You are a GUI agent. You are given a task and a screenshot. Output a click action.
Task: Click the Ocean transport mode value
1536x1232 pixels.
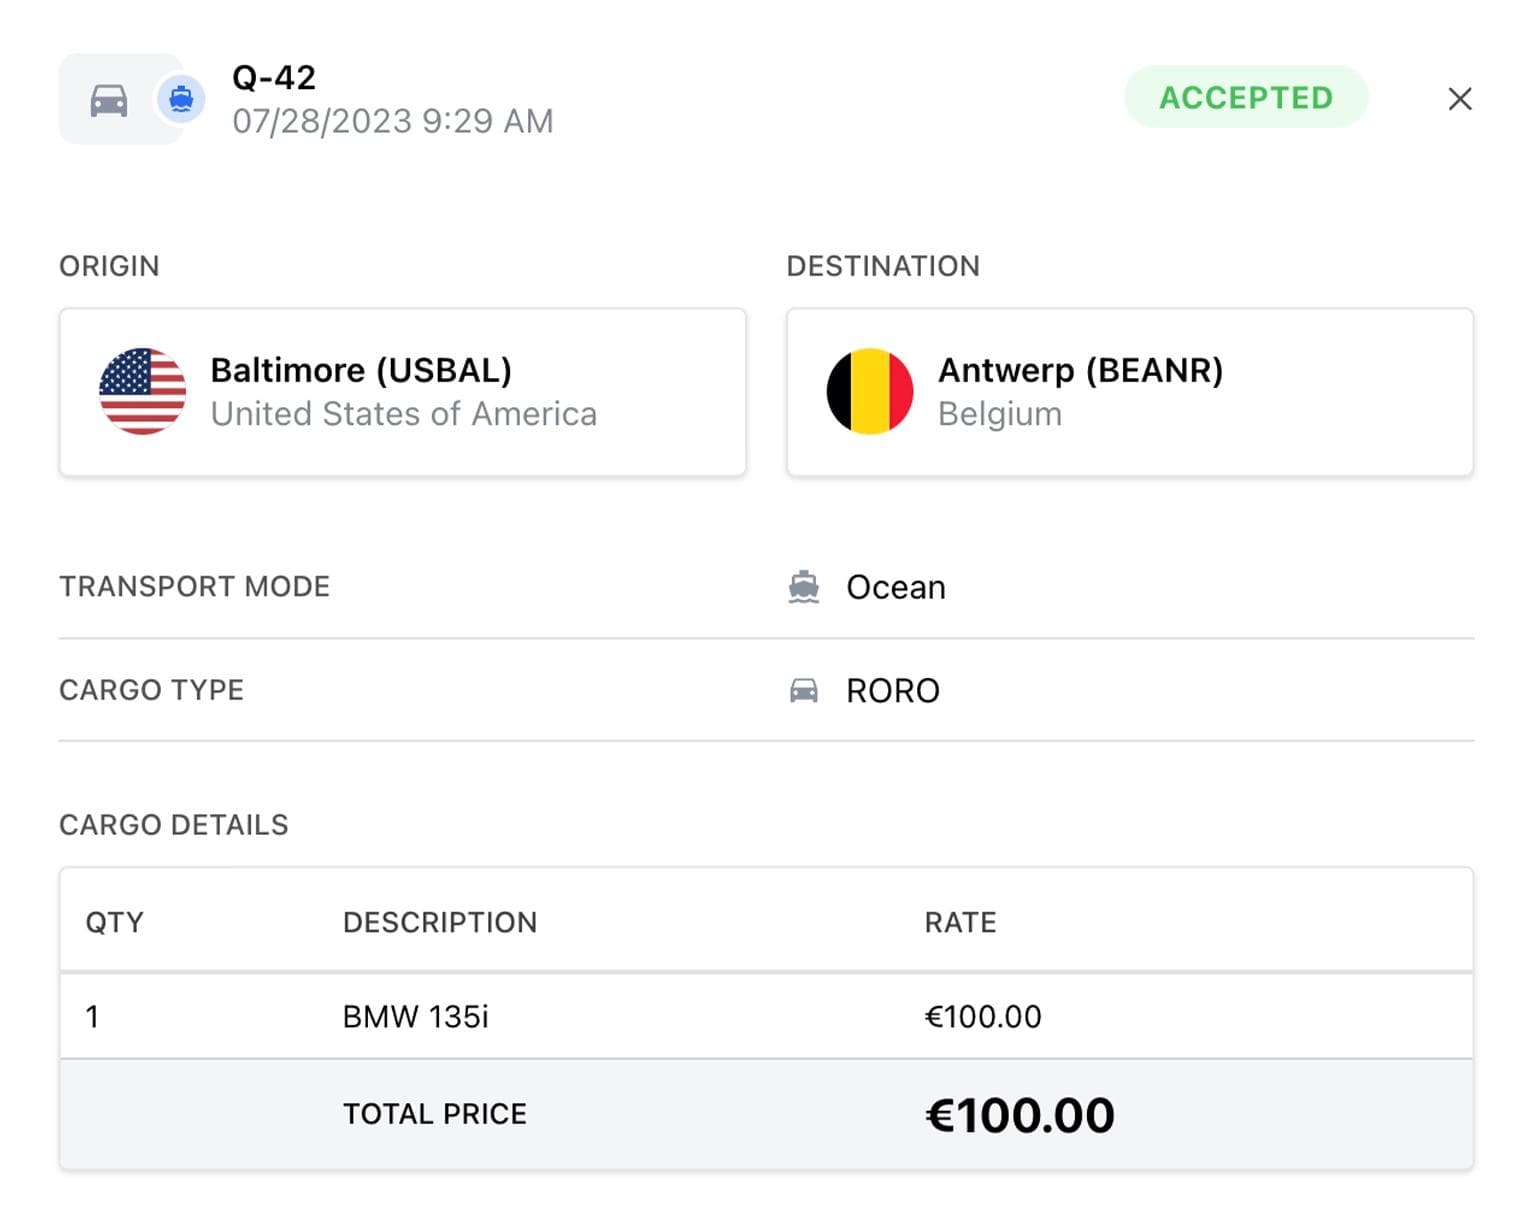[895, 587]
